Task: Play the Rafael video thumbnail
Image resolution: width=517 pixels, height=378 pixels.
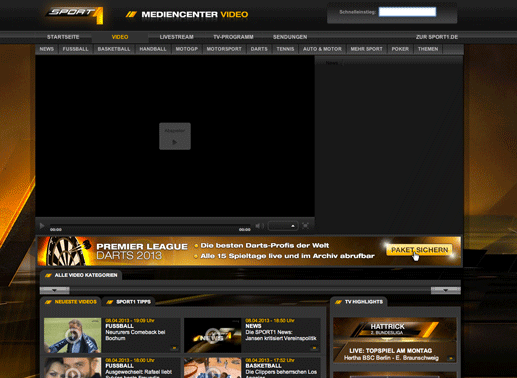Action: pos(72,368)
